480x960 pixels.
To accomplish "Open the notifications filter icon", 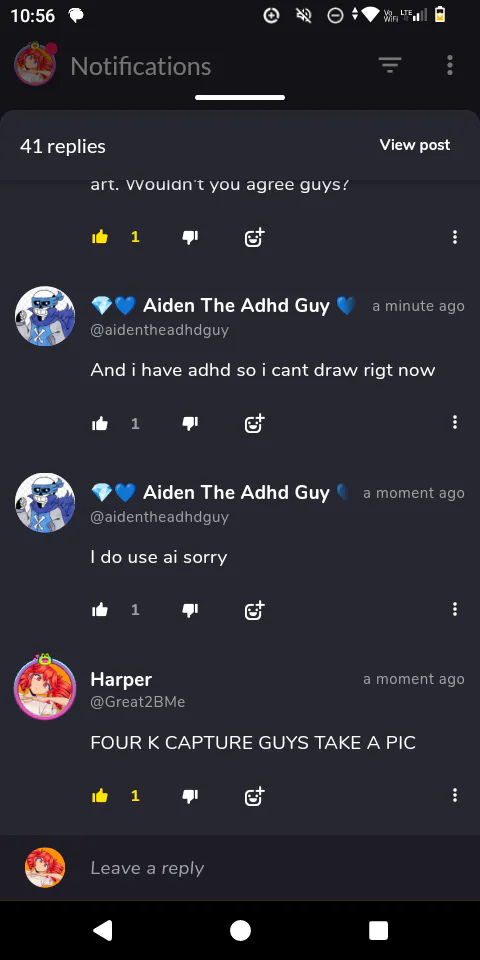I will pyautogui.click(x=389, y=65).
